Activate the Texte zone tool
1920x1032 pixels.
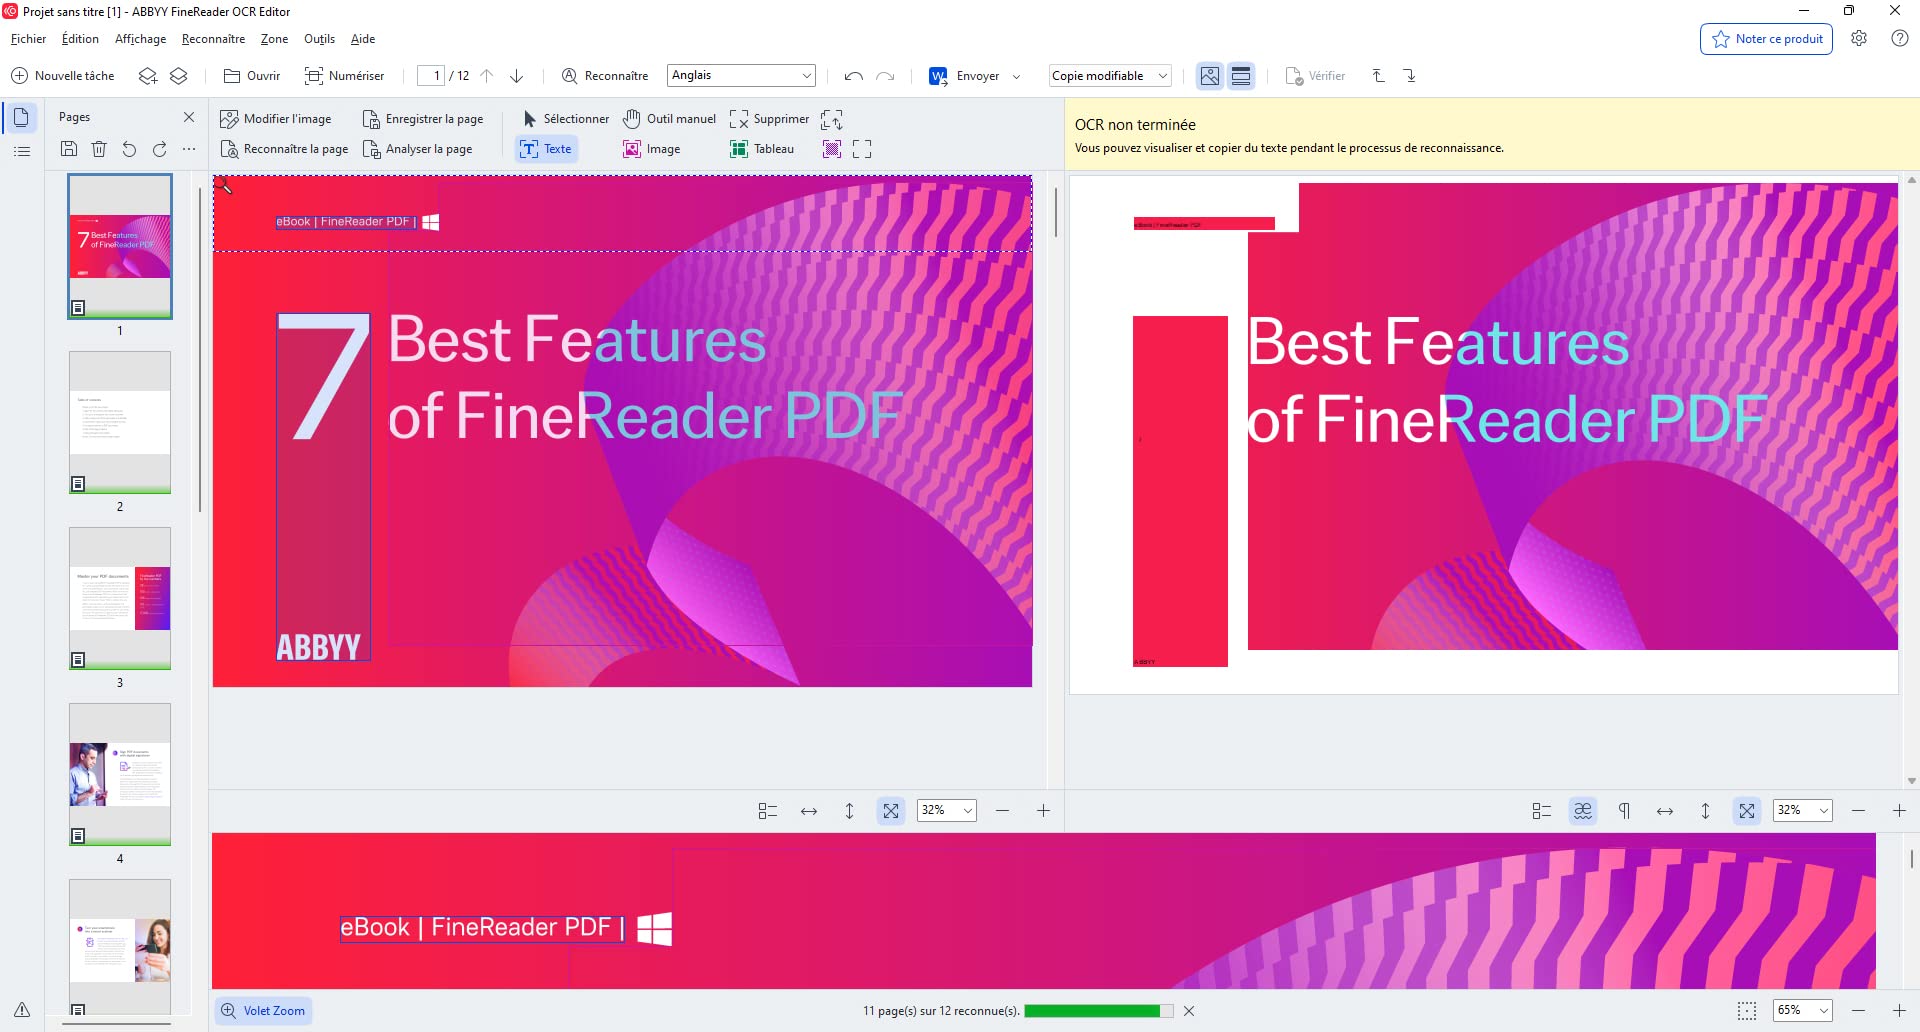coord(546,149)
